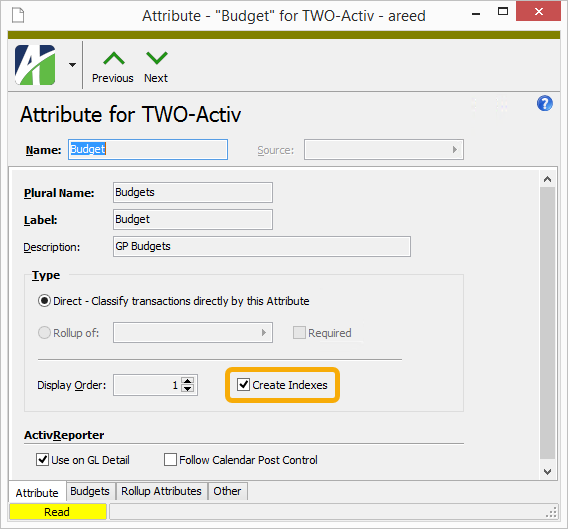Viewport: 568px width, 529px height.
Task: Expand the Source field dropdown arrow
Action: (x=455, y=149)
